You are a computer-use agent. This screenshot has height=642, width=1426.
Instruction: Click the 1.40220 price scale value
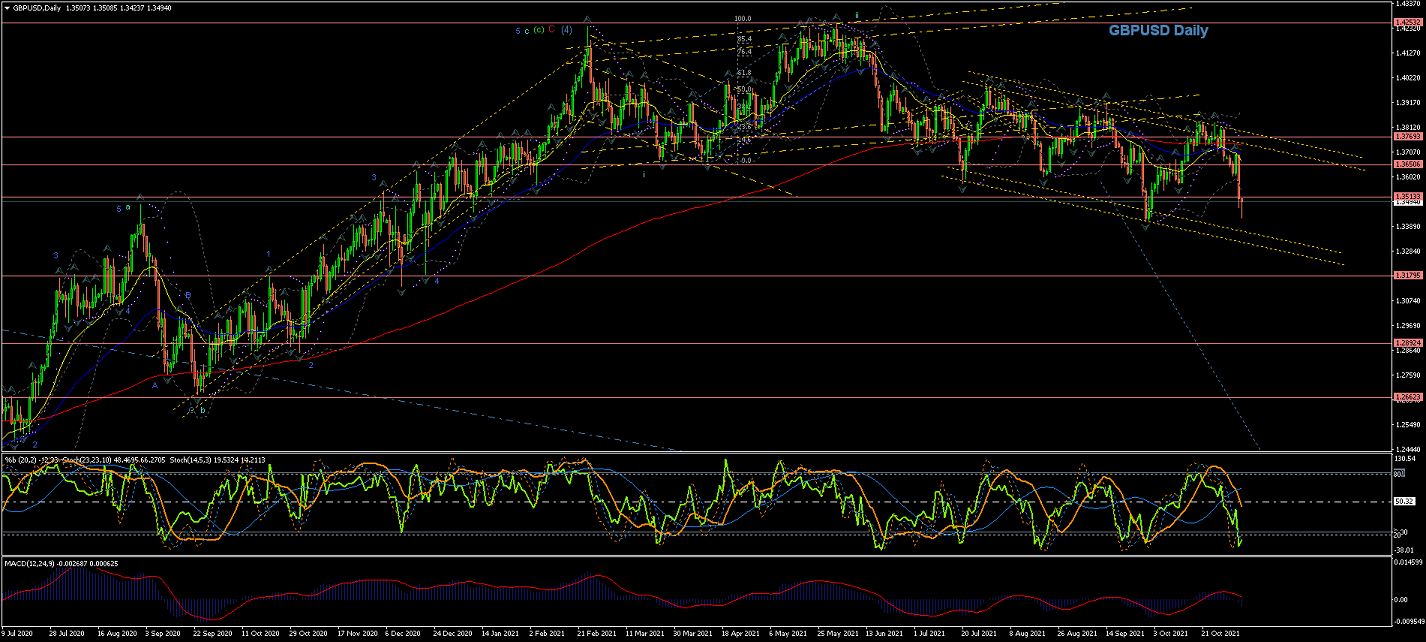(x=1408, y=78)
